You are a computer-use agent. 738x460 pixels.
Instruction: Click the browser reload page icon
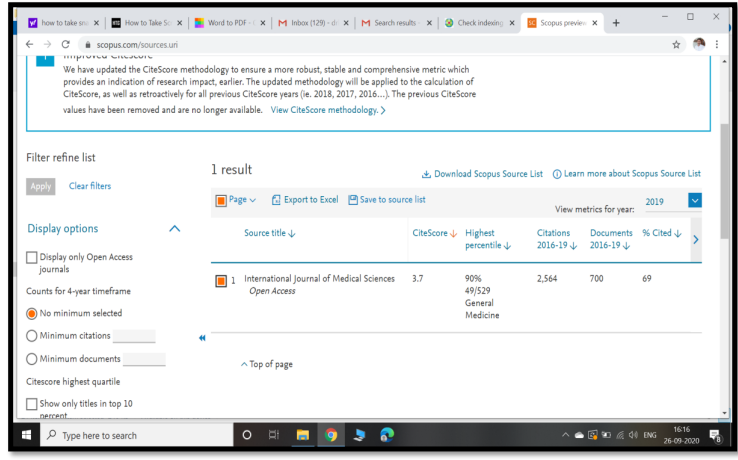pyautogui.click(x=66, y=44)
